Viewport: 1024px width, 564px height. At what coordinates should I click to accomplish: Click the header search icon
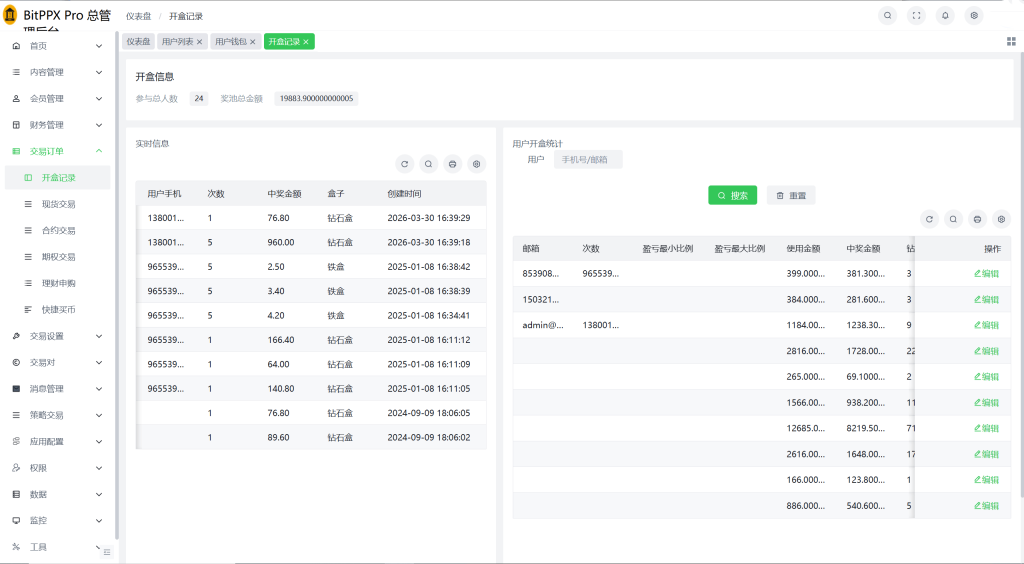pos(888,16)
